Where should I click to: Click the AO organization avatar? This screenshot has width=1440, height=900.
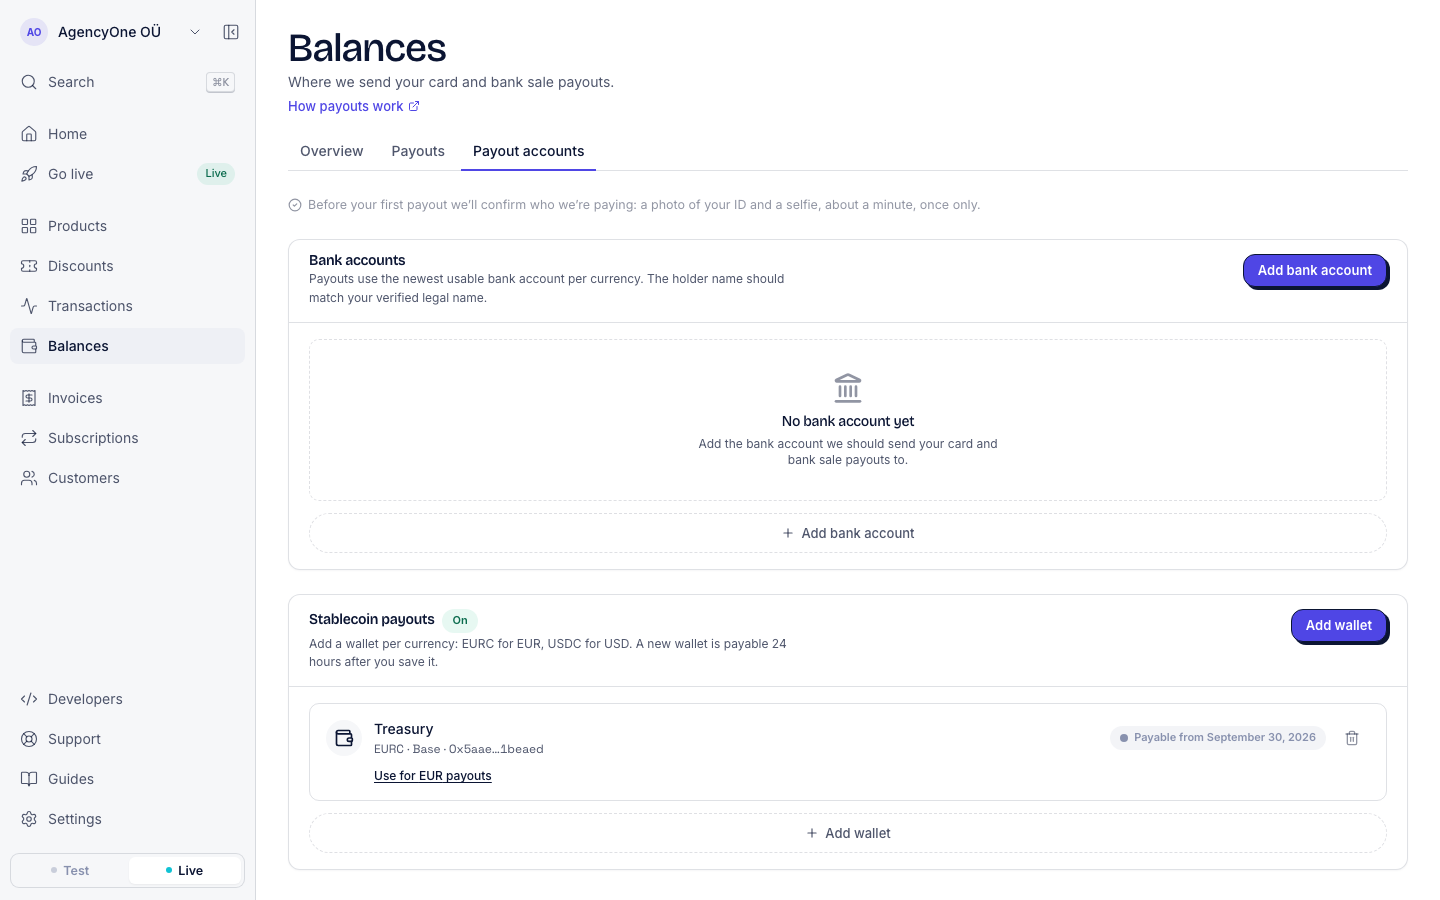pyautogui.click(x=34, y=32)
